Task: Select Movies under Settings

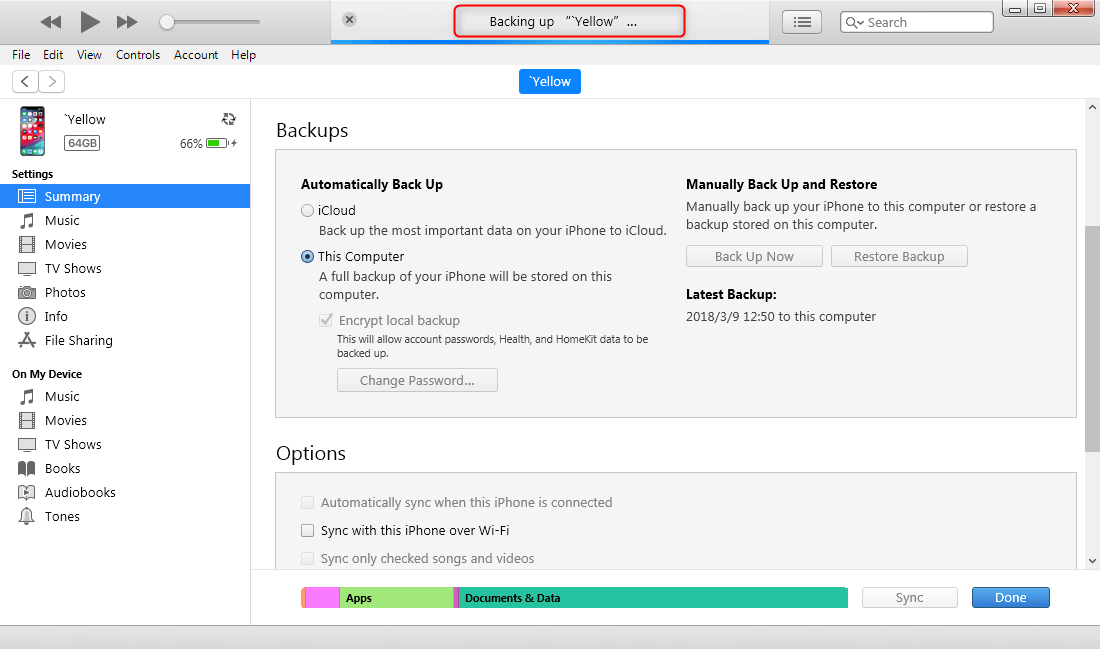Action: [125, 244]
